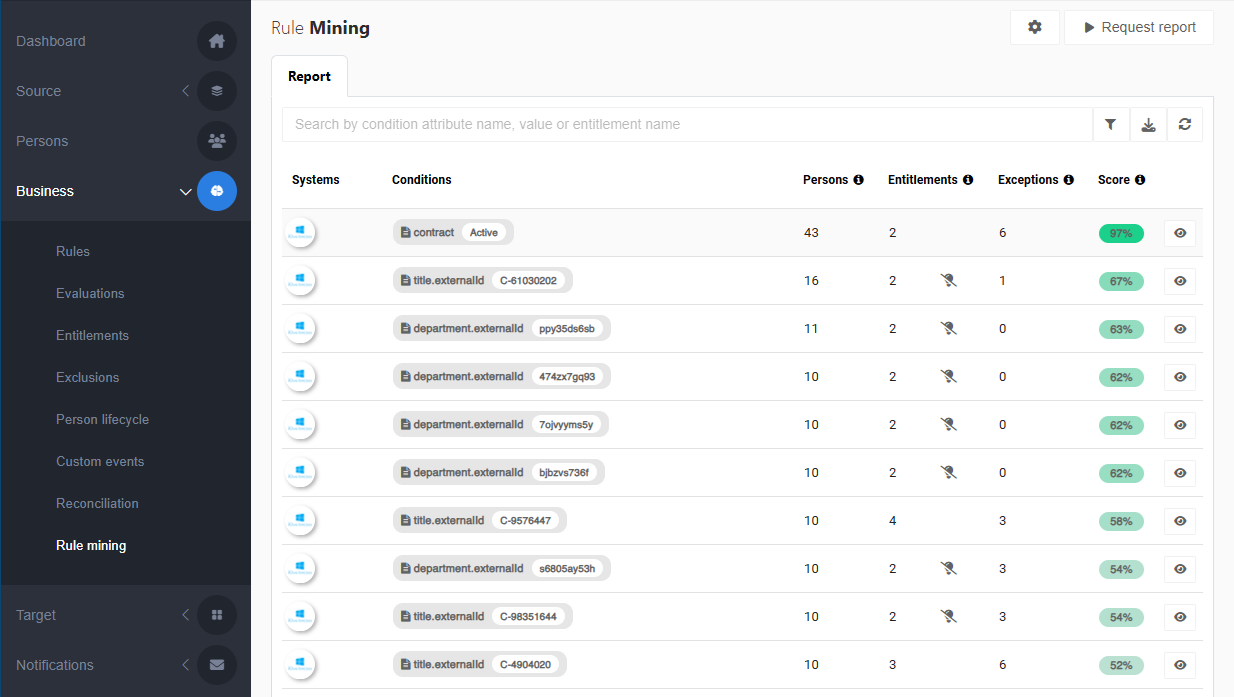Click the filter funnel icon
1234x697 pixels.
pyautogui.click(x=1111, y=125)
